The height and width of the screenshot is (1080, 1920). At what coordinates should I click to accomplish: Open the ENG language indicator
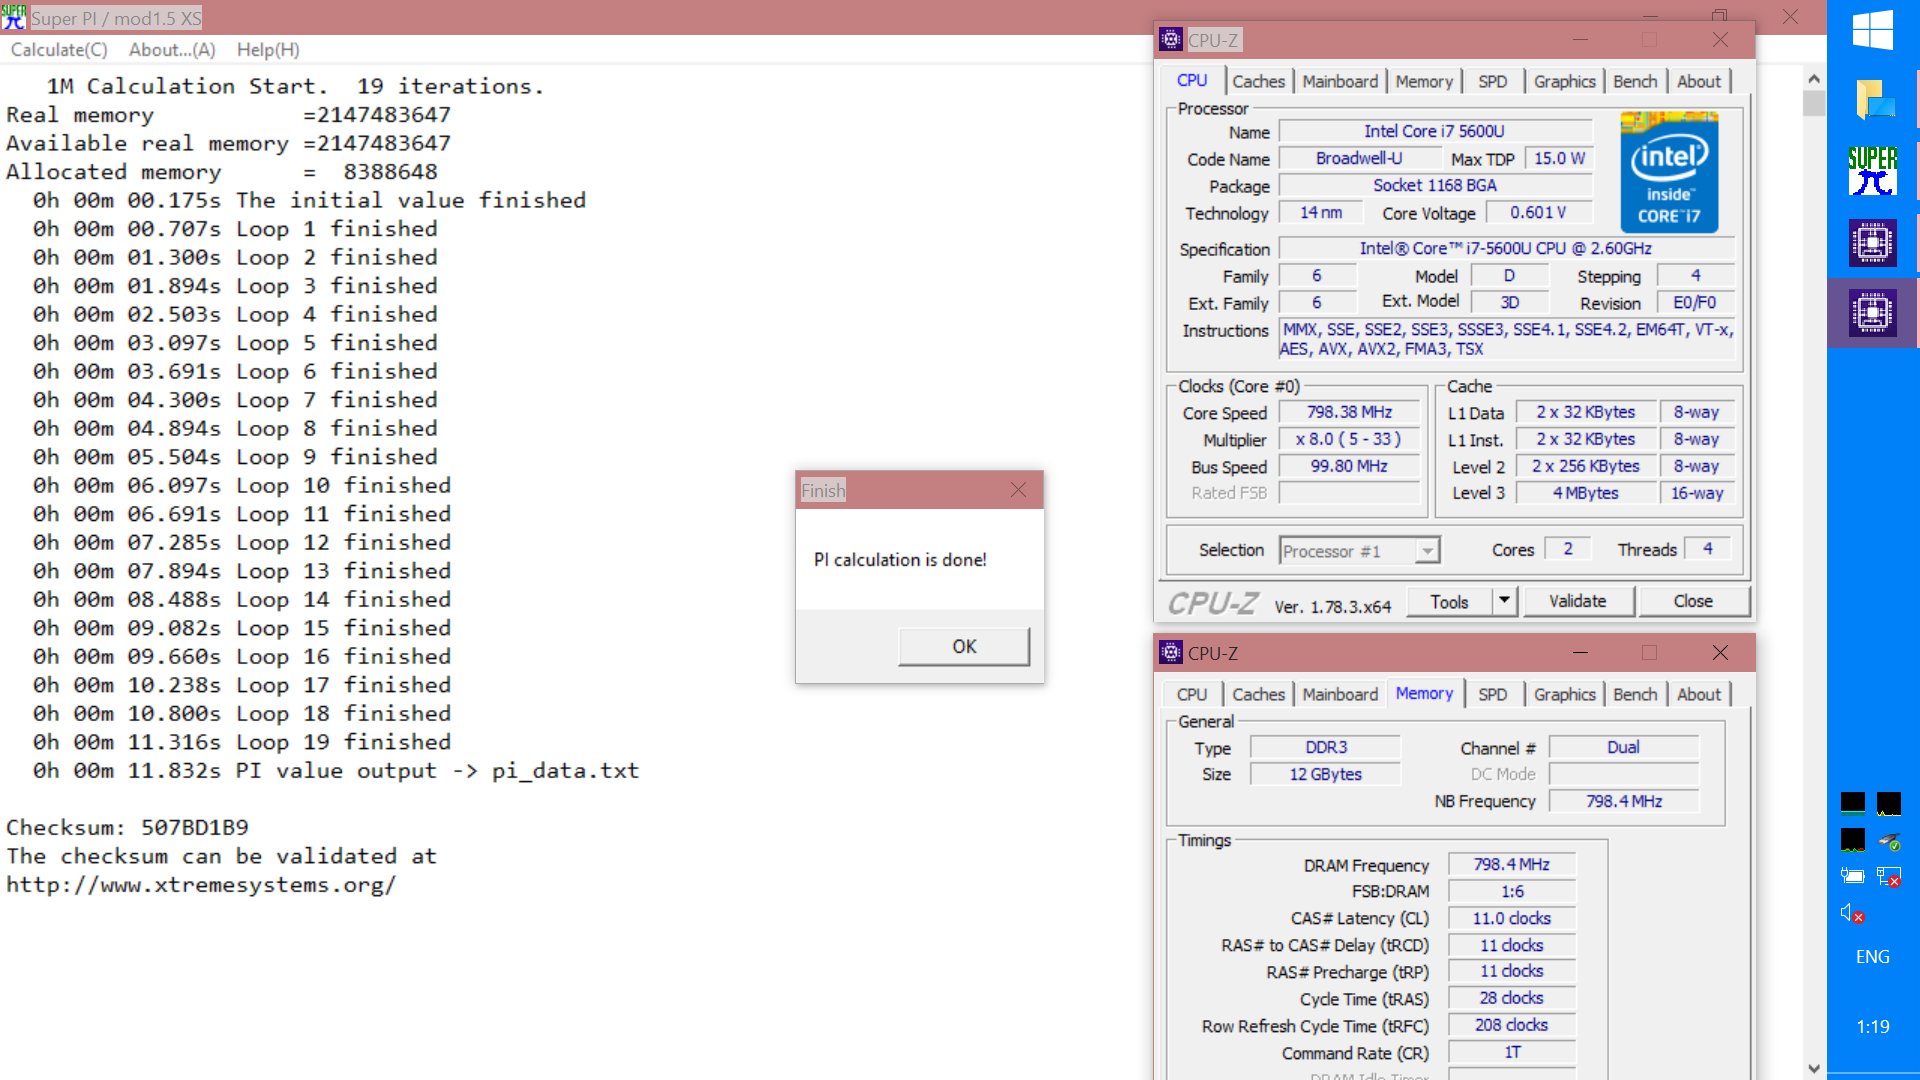[1872, 957]
